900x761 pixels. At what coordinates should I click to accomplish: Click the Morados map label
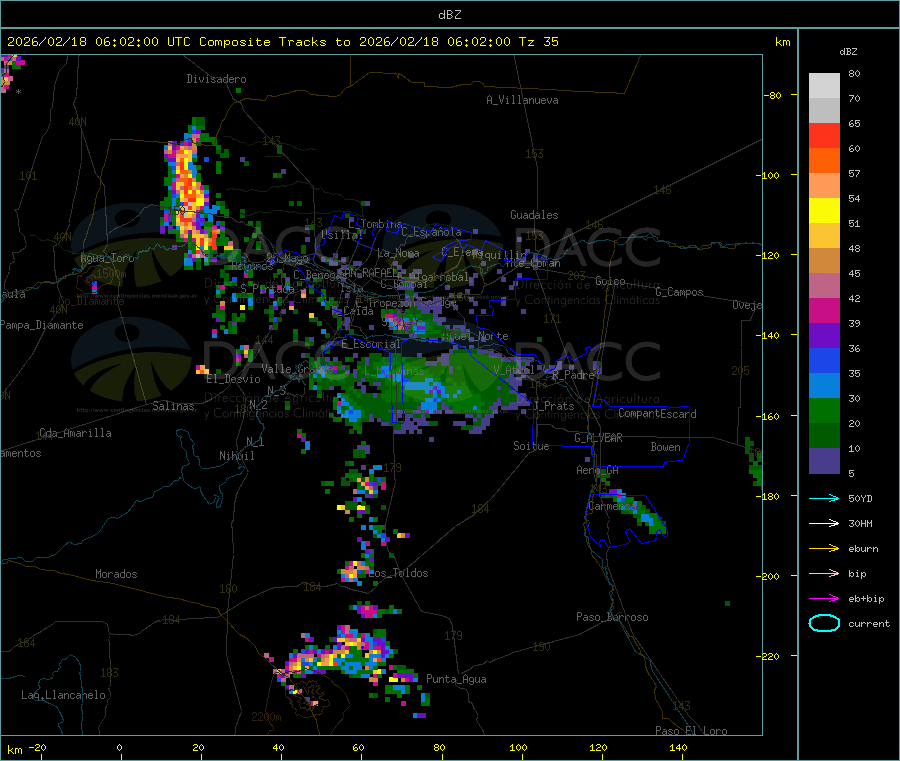point(117,574)
